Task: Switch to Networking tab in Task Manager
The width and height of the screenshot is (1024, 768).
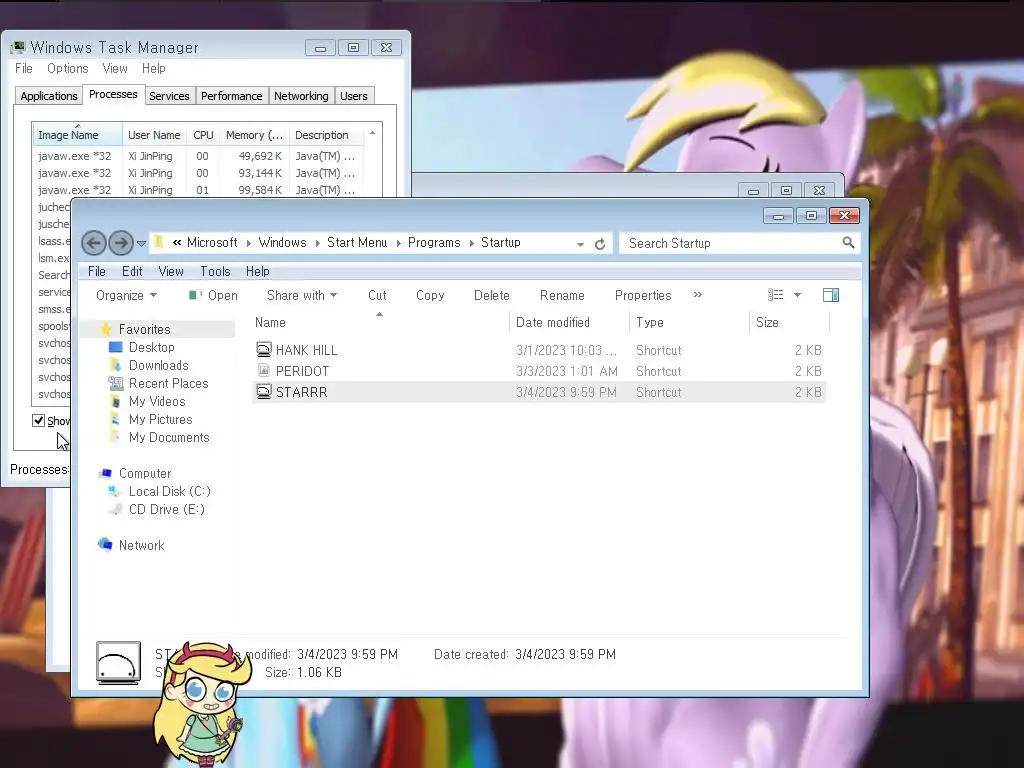Action: (301, 96)
